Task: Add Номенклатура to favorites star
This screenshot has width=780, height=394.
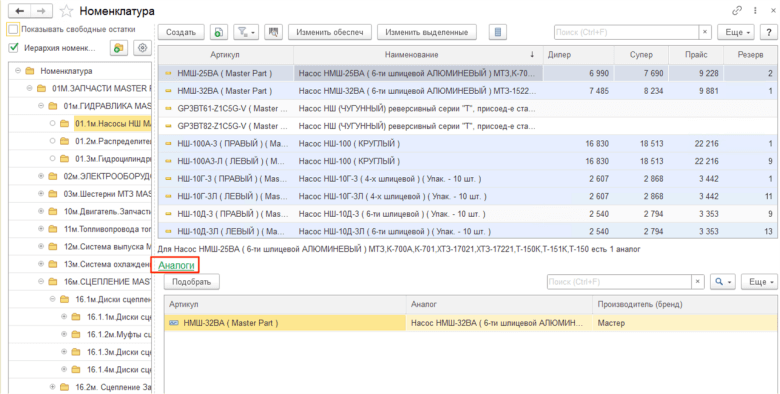Action: [x=66, y=10]
